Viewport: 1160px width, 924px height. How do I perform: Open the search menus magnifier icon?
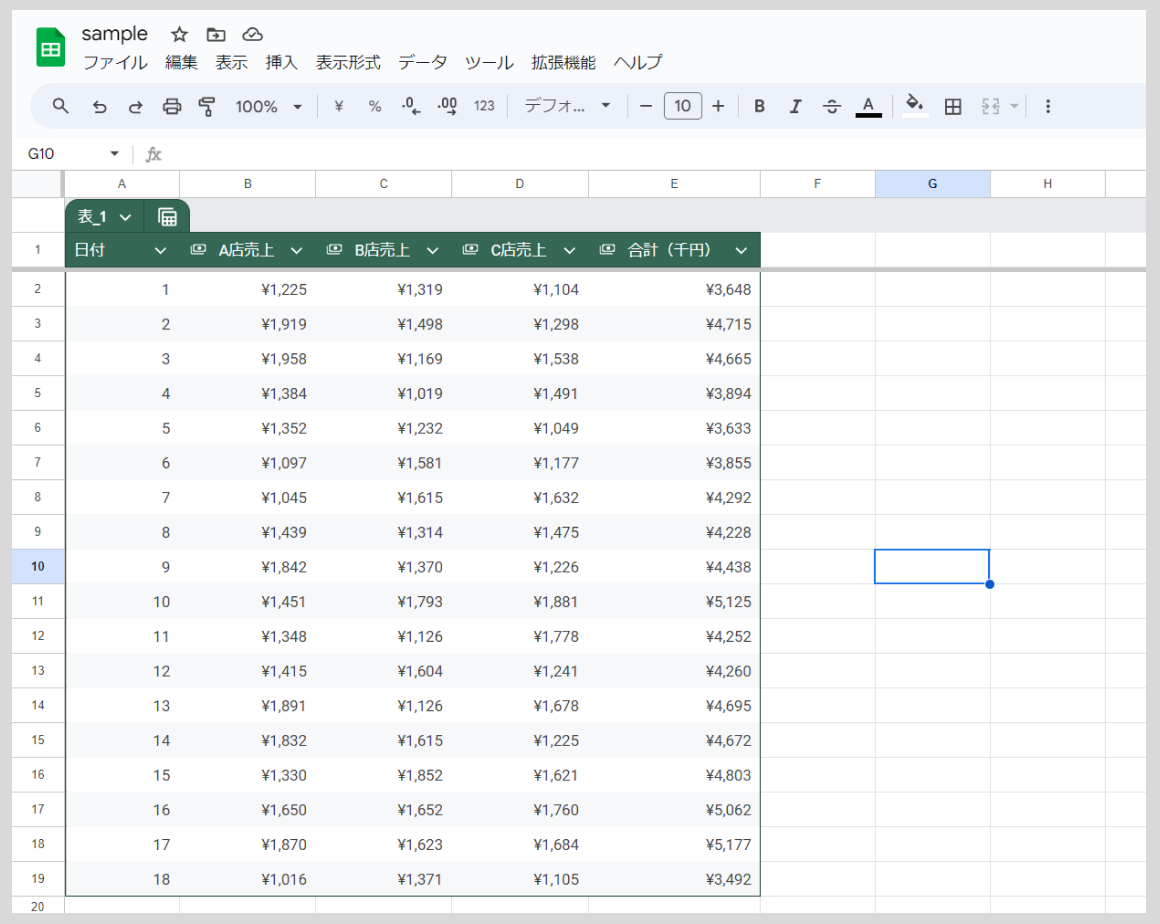(x=61, y=107)
